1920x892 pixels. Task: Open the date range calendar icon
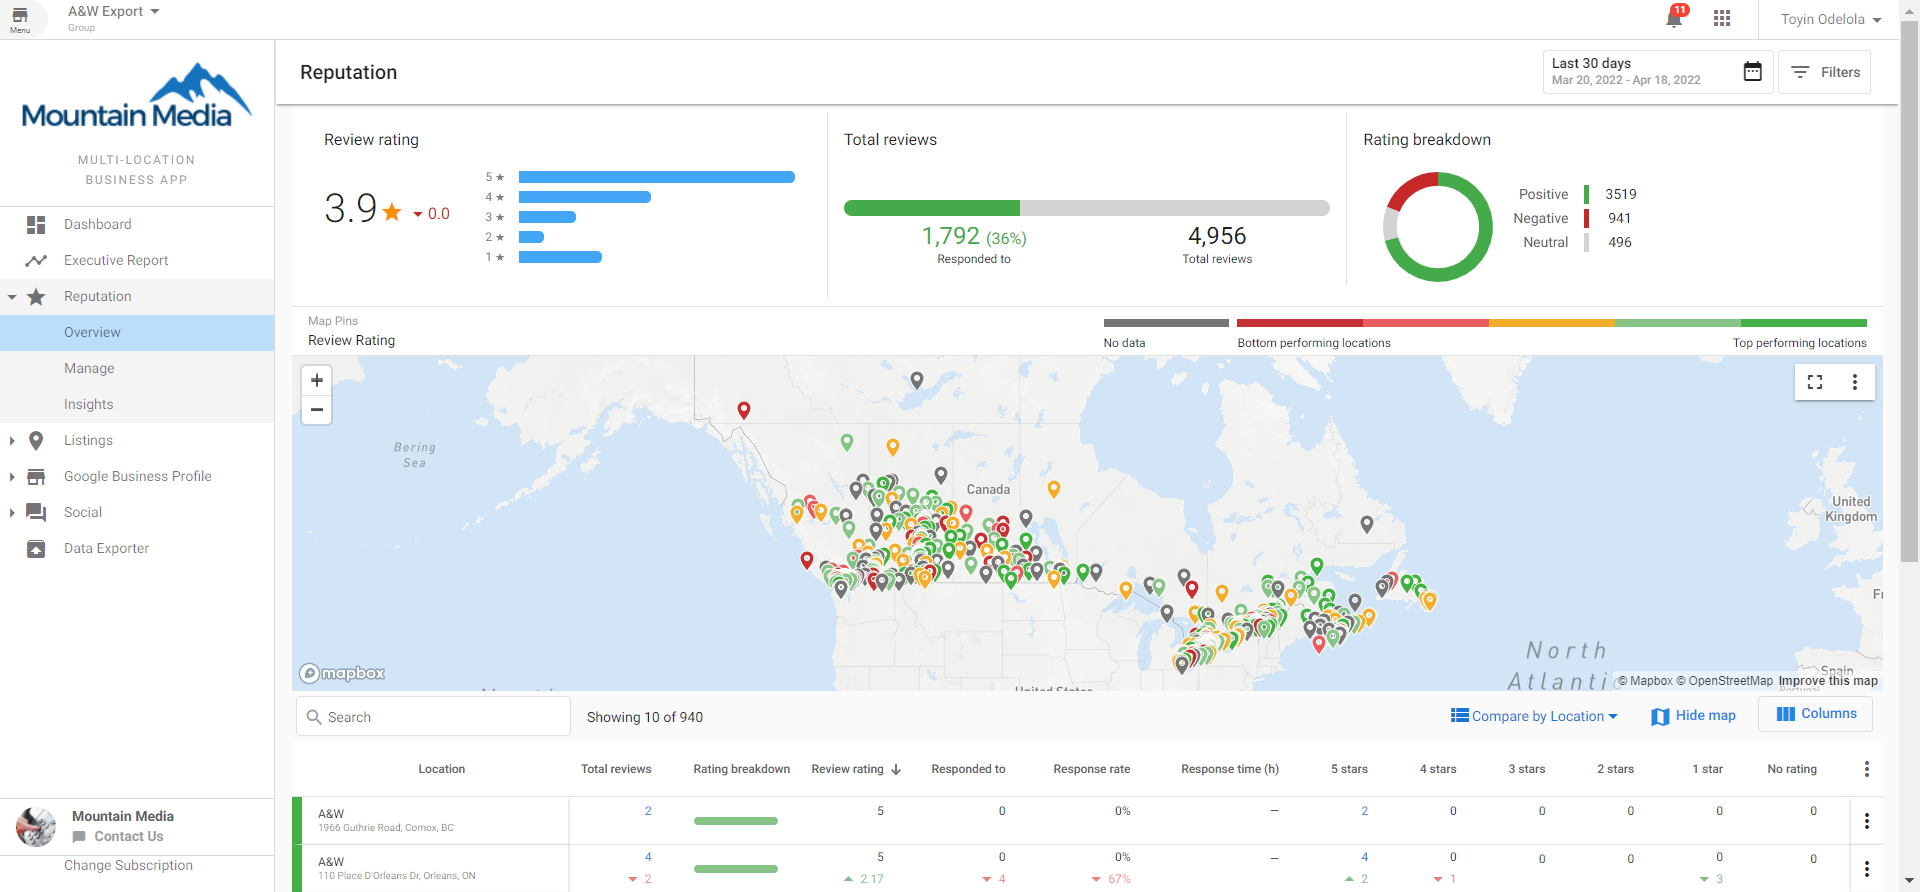coord(1753,71)
